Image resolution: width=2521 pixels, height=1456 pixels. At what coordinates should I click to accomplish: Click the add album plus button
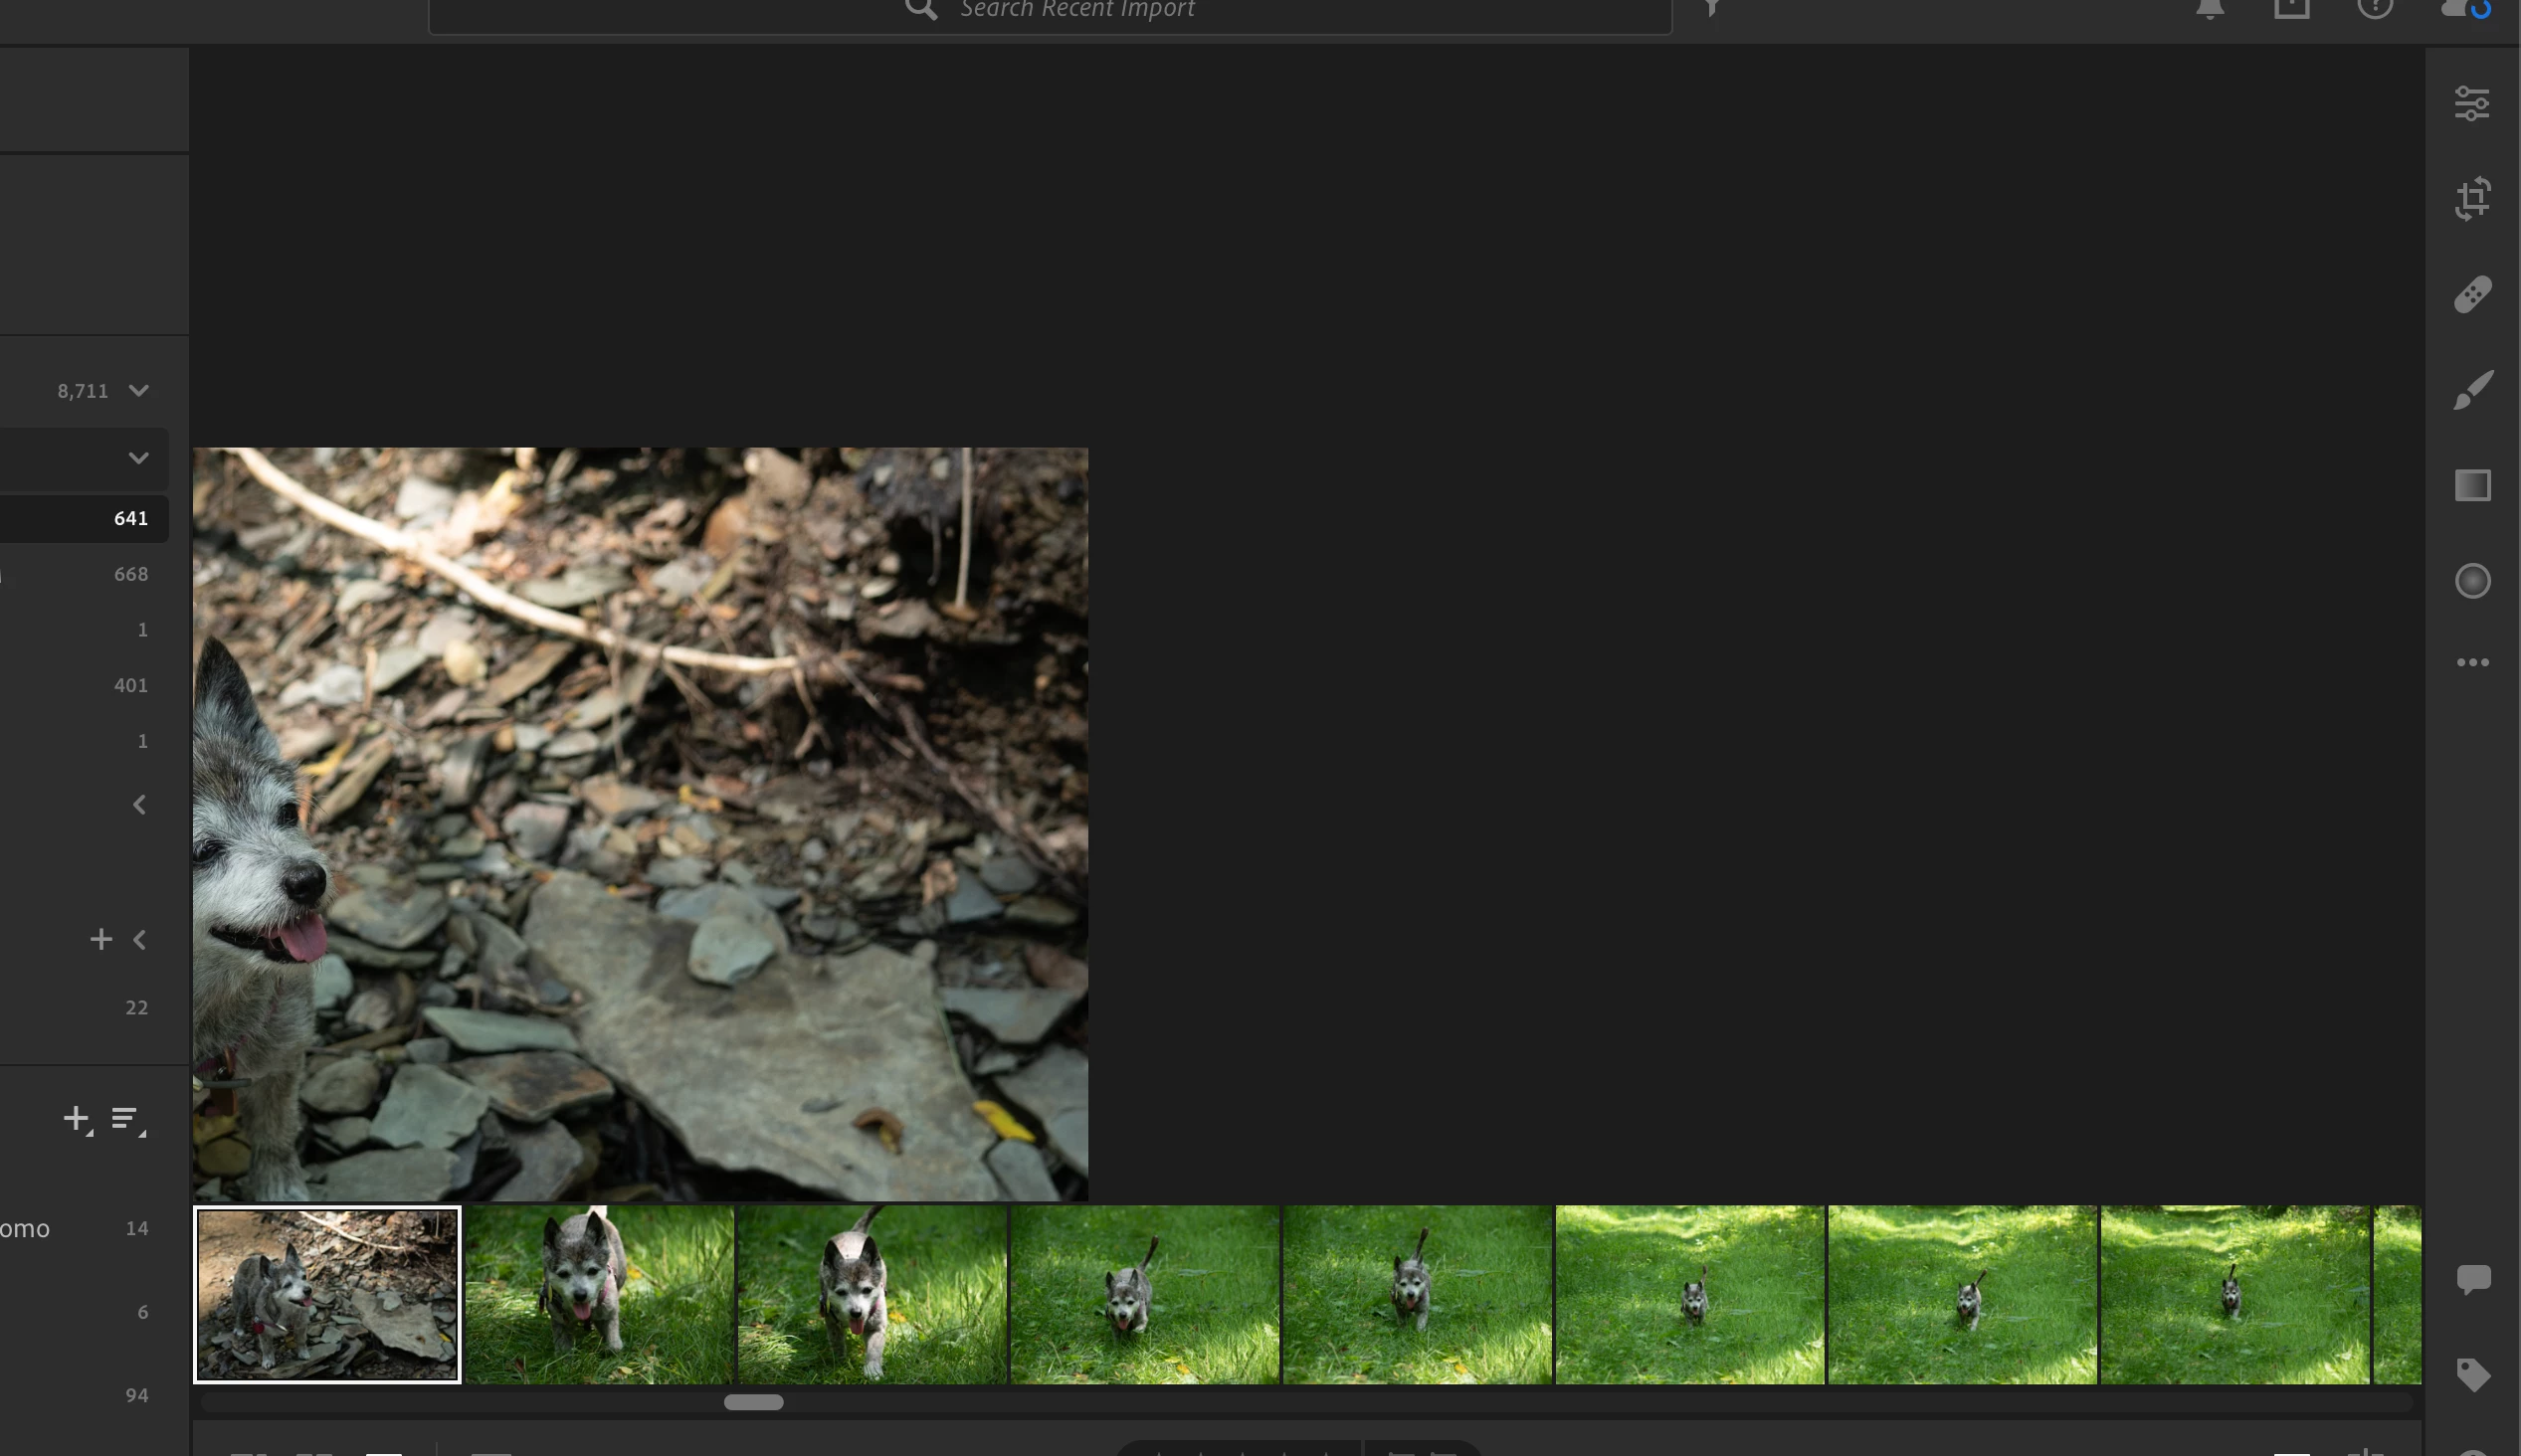pos(77,1119)
